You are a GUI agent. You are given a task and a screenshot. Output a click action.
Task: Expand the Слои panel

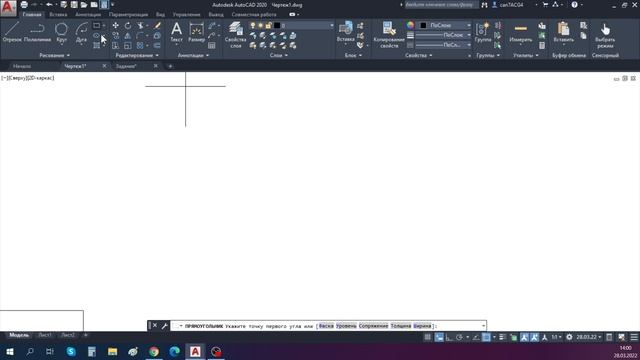point(279,55)
